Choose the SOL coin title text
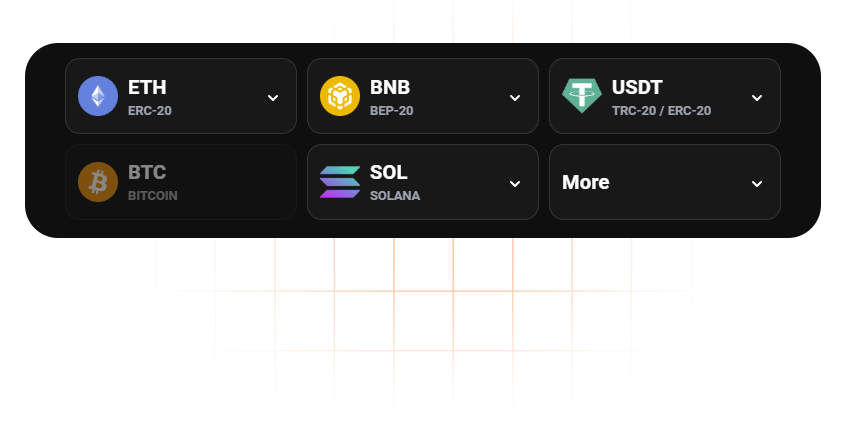 tap(389, 172)
